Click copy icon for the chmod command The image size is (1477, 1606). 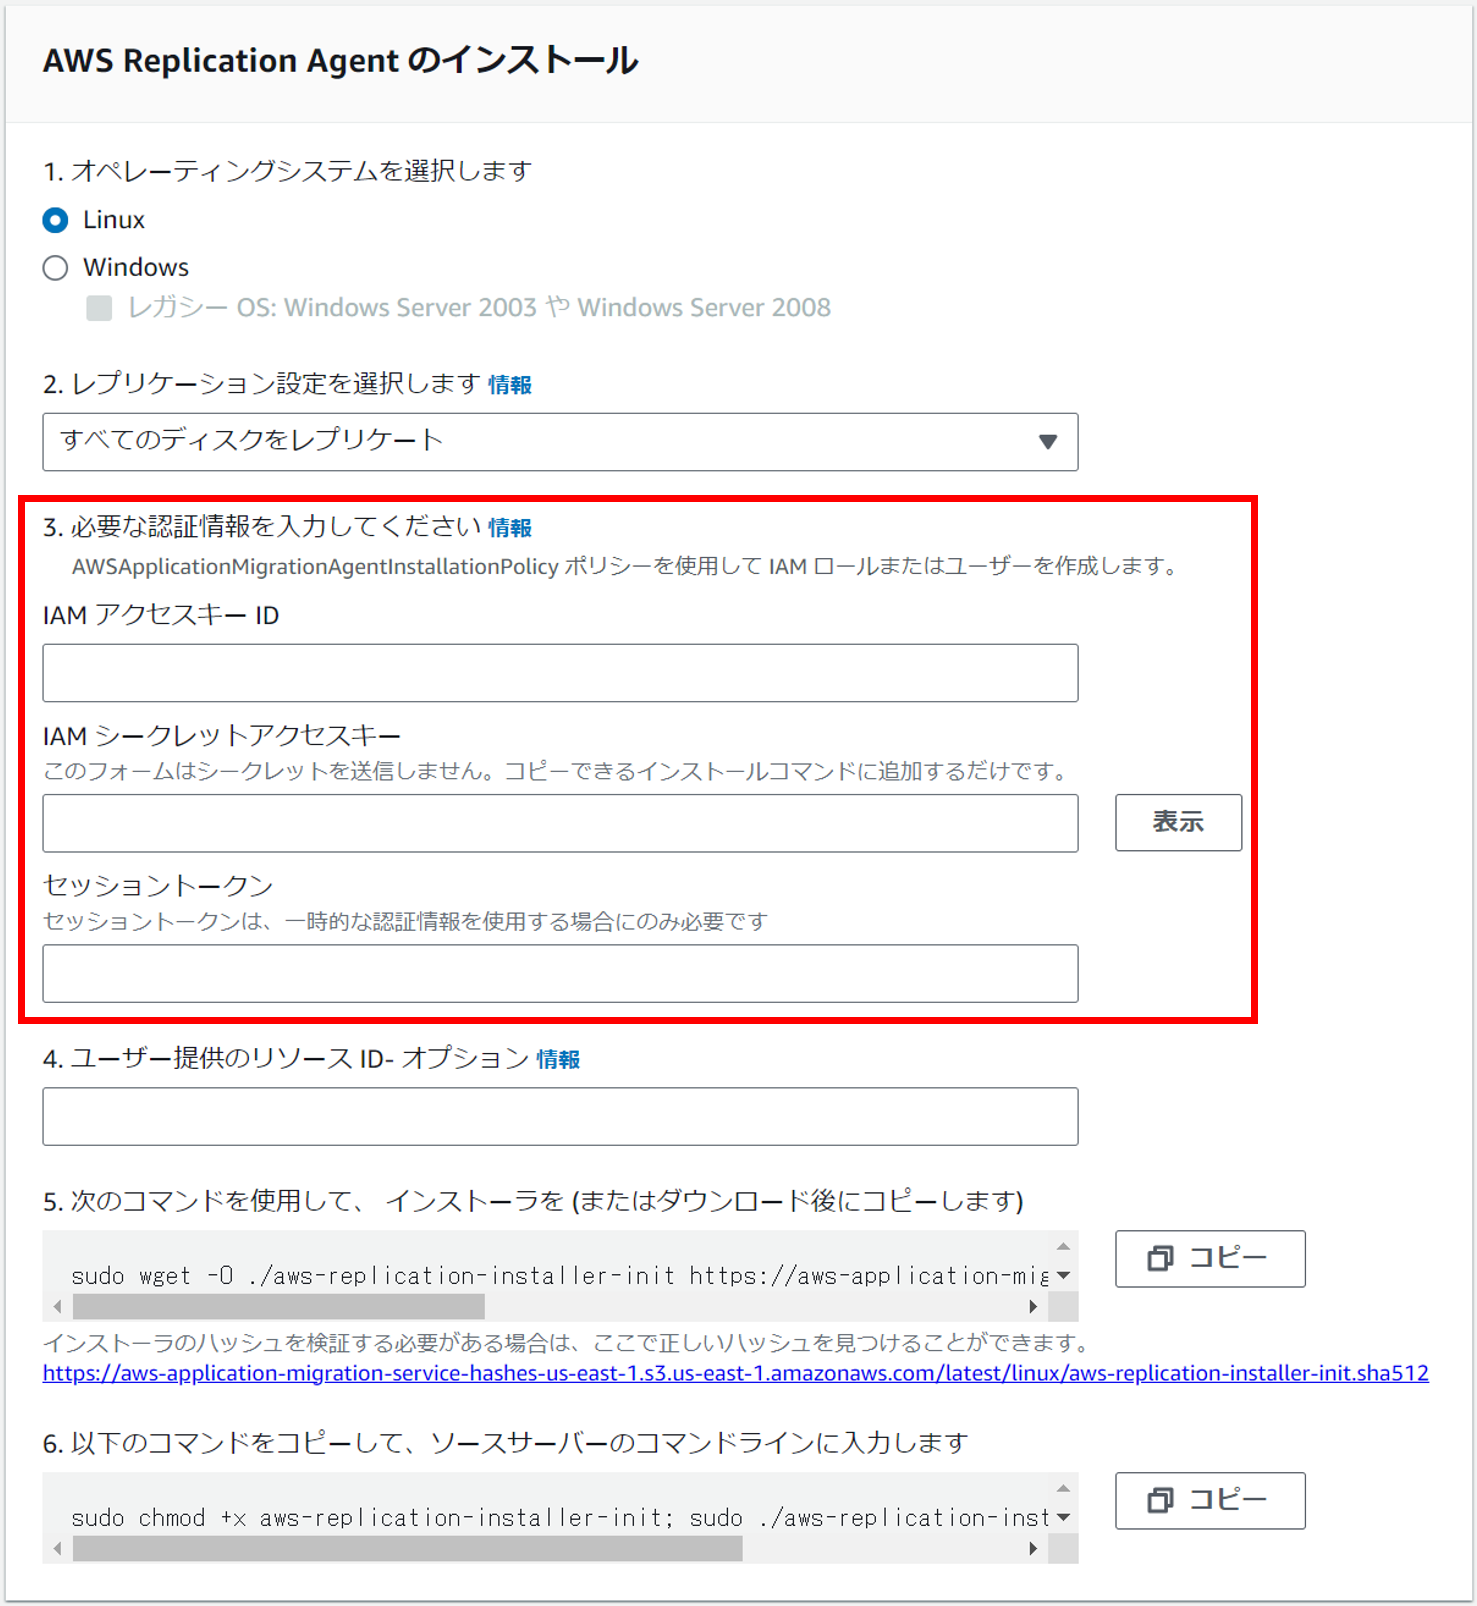(1160, 1500)
